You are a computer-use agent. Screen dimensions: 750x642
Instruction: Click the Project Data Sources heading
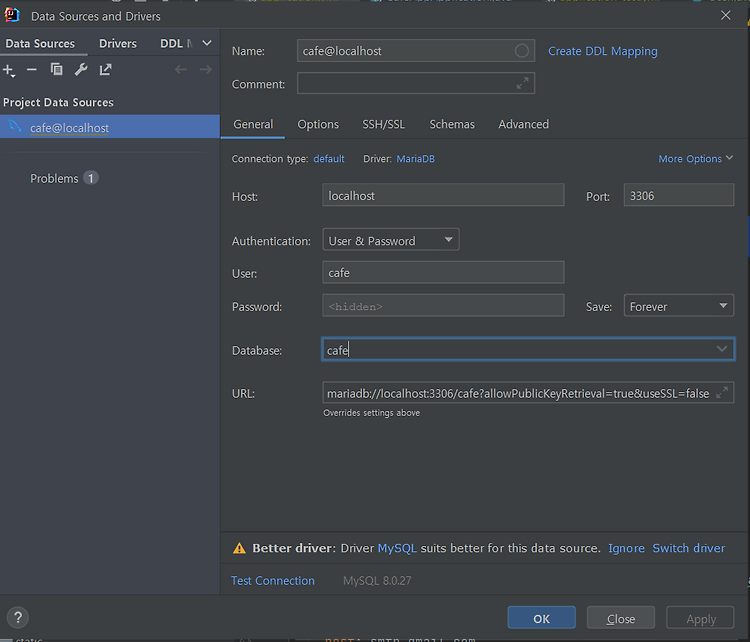[58, 103]
